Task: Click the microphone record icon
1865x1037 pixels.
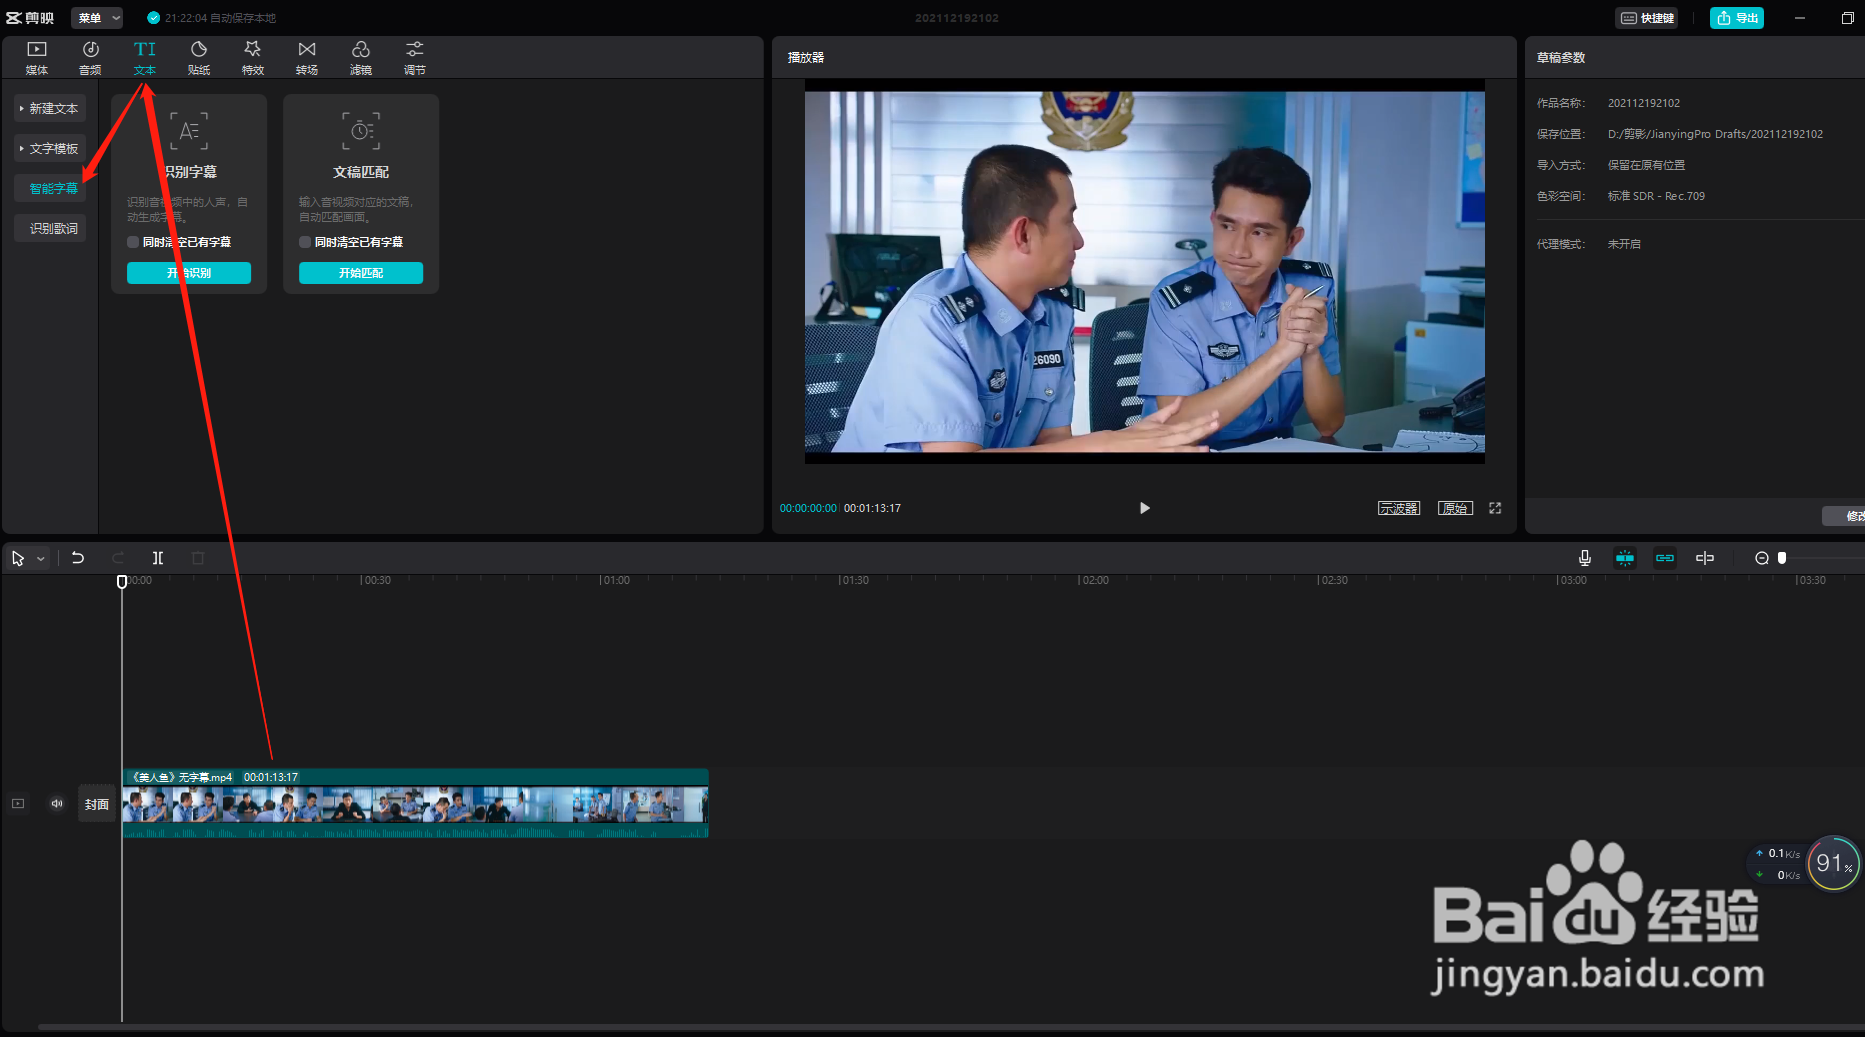Action: tap(1585, 558)
